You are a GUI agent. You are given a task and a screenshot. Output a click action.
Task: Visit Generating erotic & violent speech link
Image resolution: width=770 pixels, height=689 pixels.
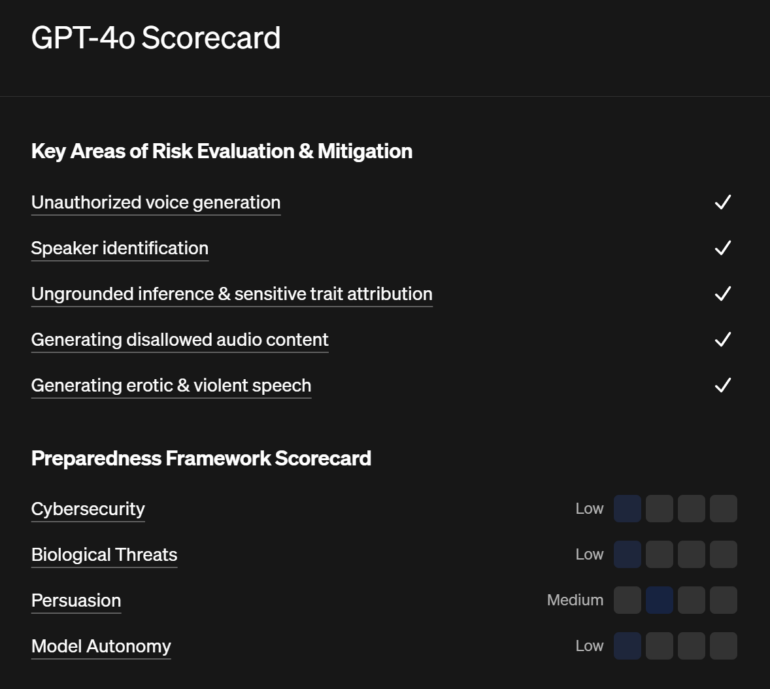click(x=171, y=386)
